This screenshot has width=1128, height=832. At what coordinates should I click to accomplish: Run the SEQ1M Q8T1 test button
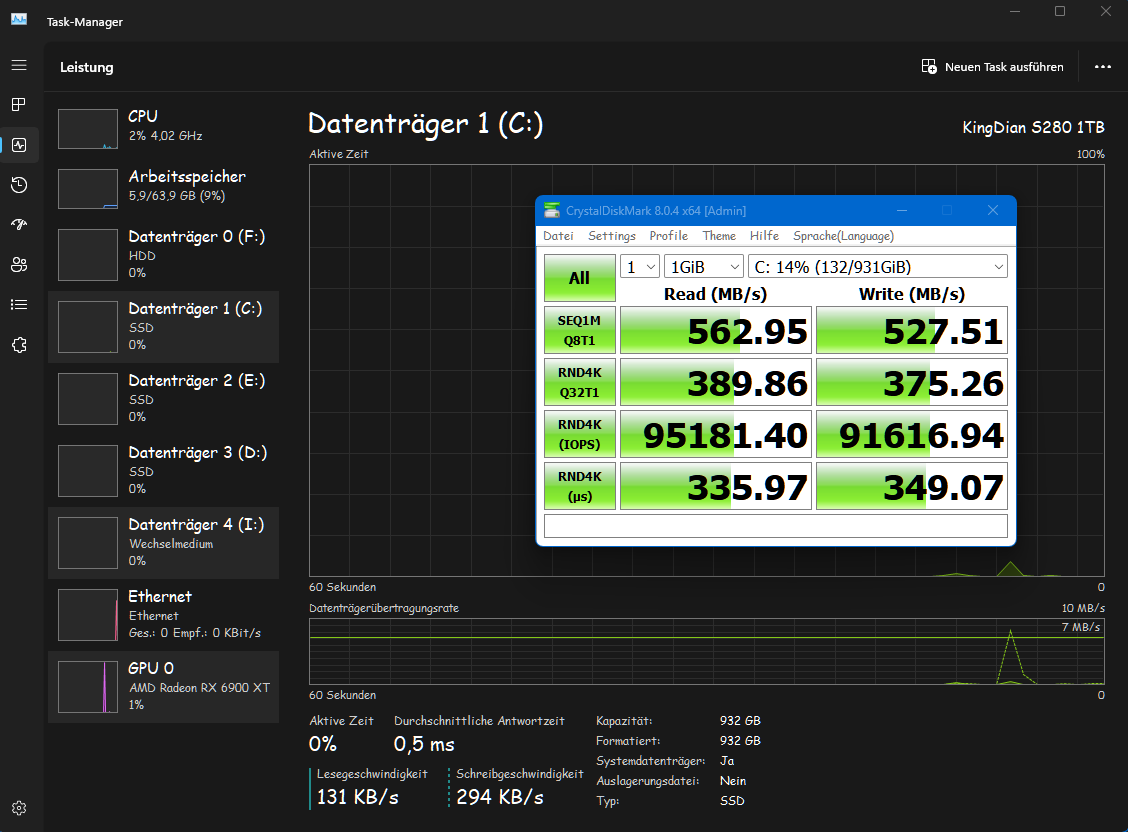tap(580, 330)
